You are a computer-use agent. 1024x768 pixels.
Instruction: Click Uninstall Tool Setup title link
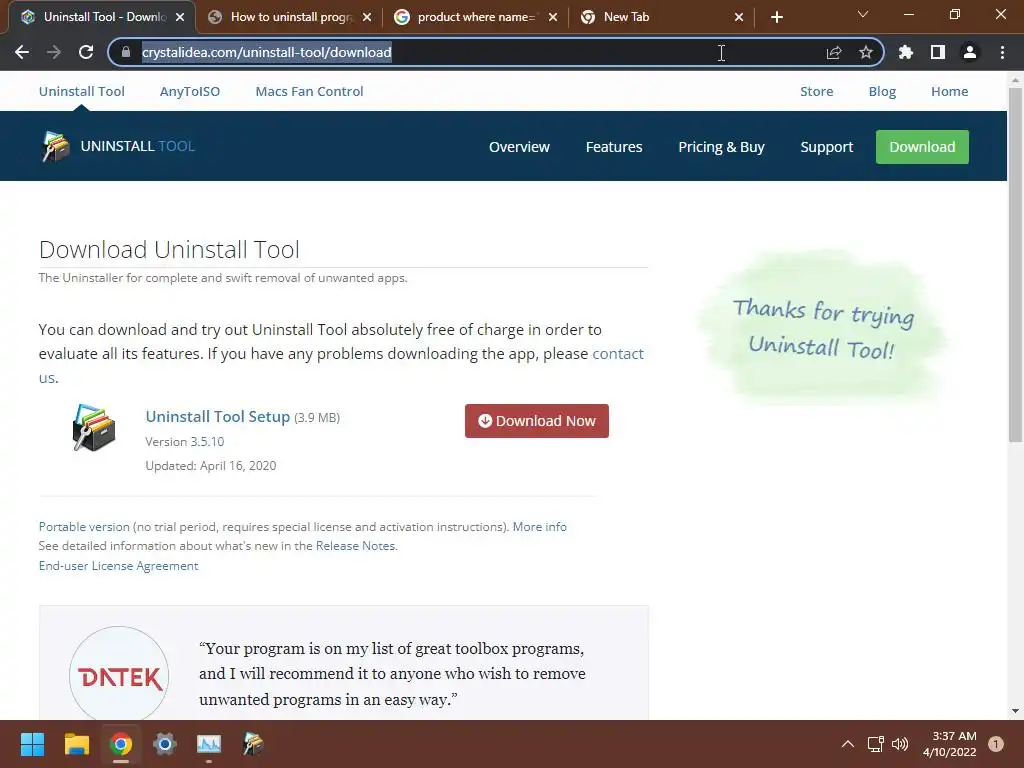coord(217,417)
